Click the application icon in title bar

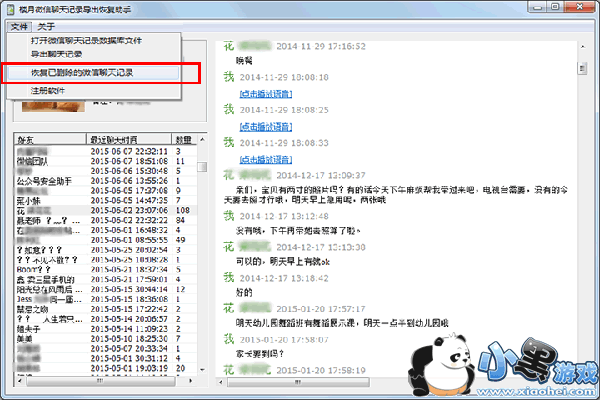11,9
